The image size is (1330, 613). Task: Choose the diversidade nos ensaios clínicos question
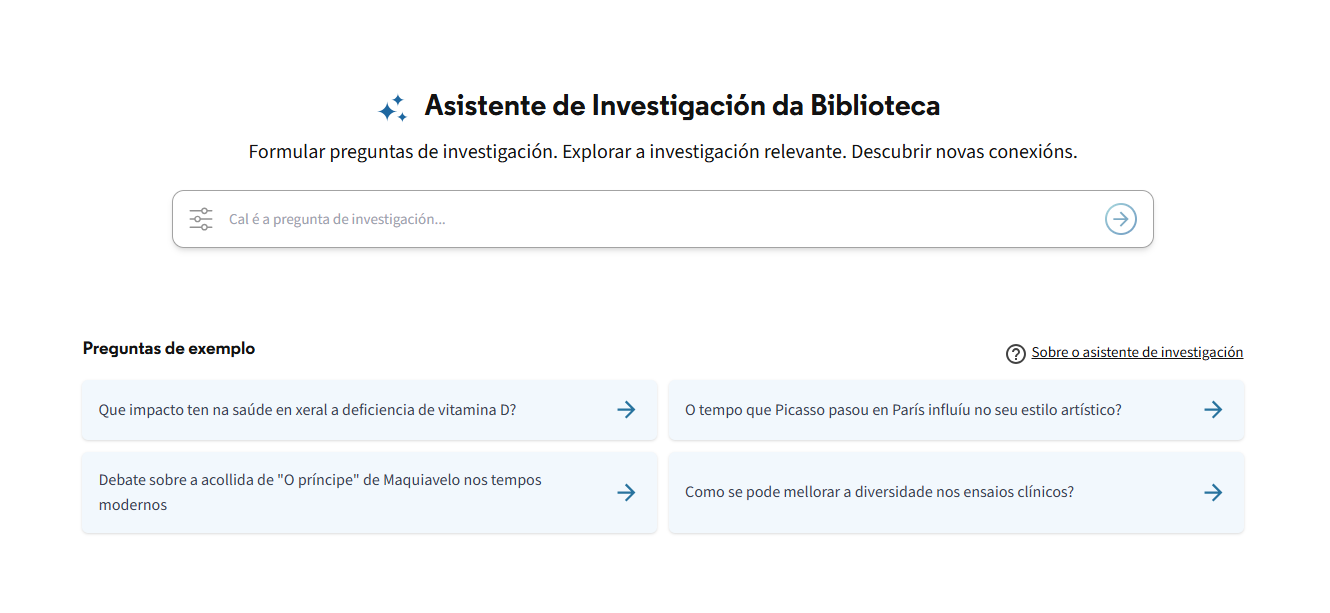pyautogui.click(x=879, y=492)
